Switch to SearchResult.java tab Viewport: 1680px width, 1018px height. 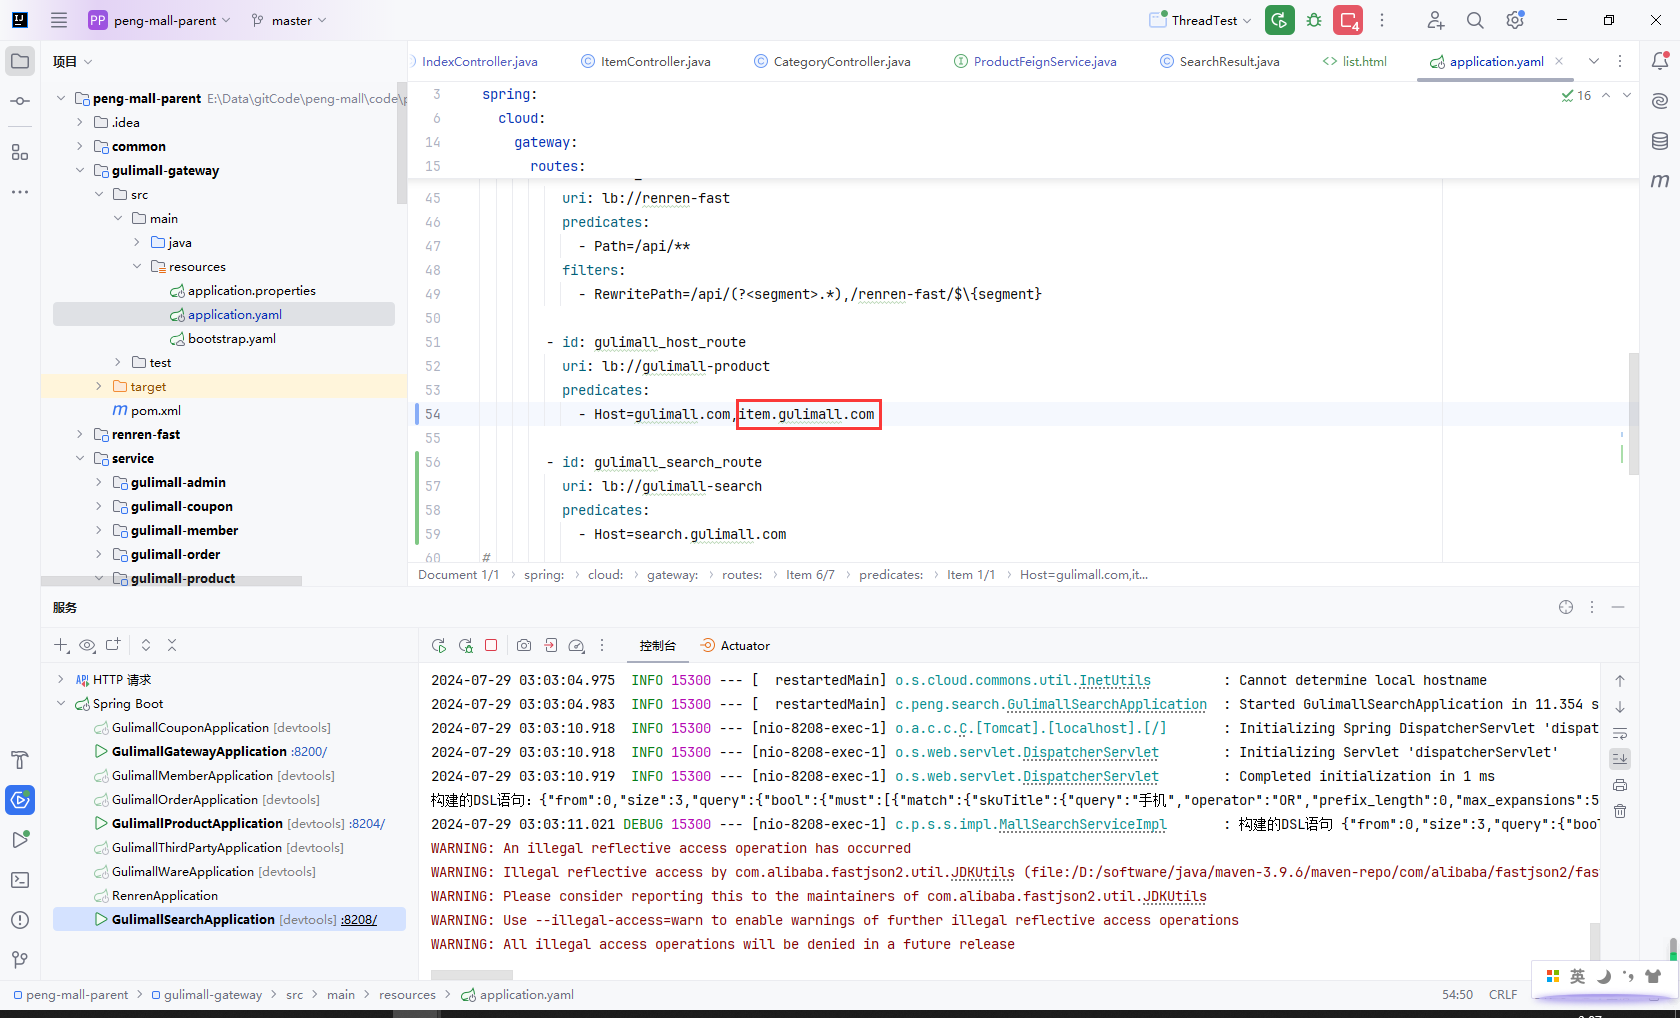point(1219,61)
